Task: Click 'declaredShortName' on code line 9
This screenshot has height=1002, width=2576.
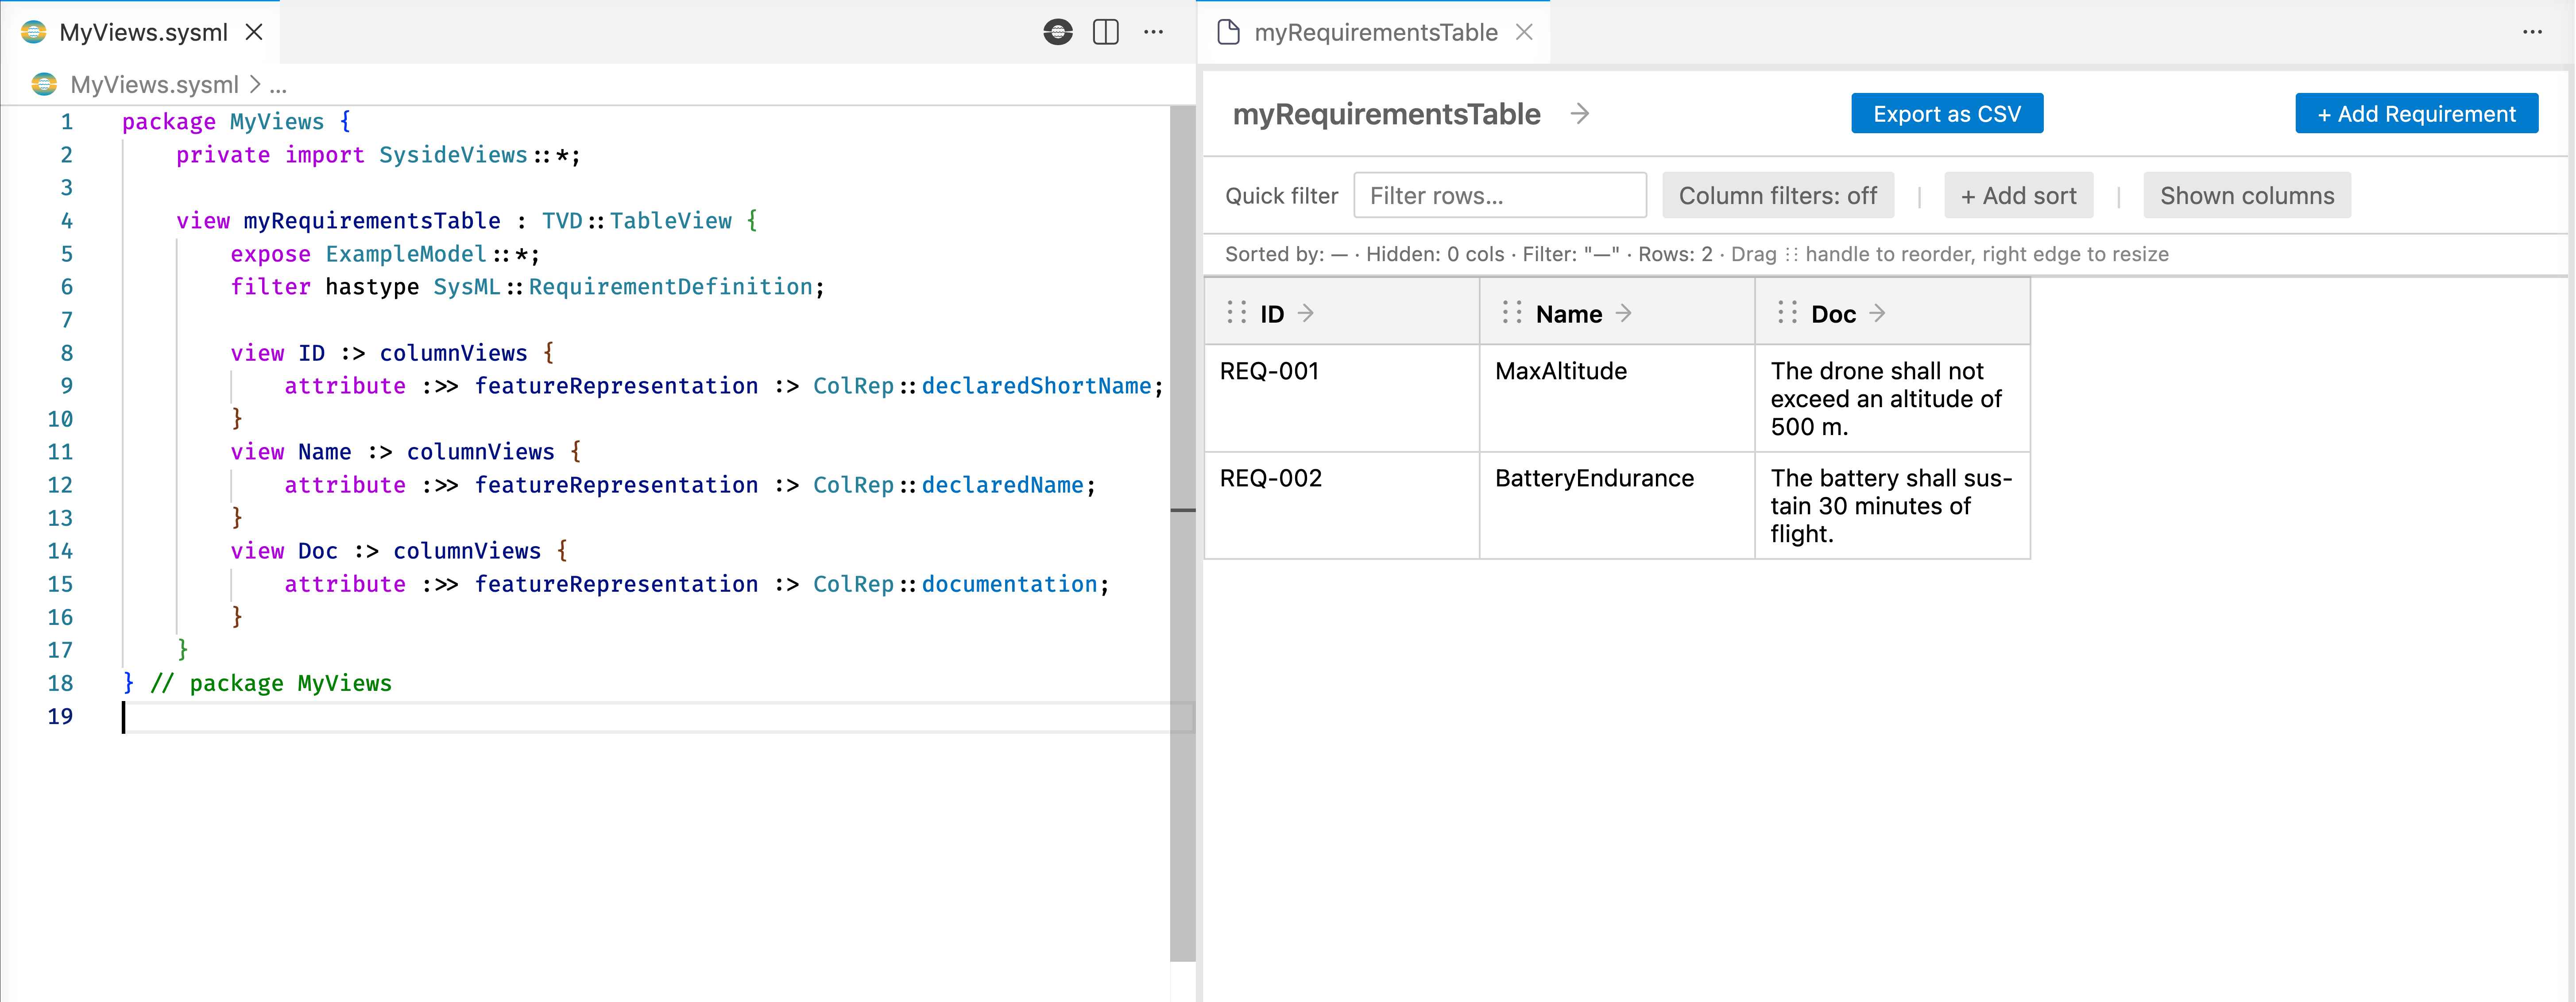Action: tap(1036, 386)
